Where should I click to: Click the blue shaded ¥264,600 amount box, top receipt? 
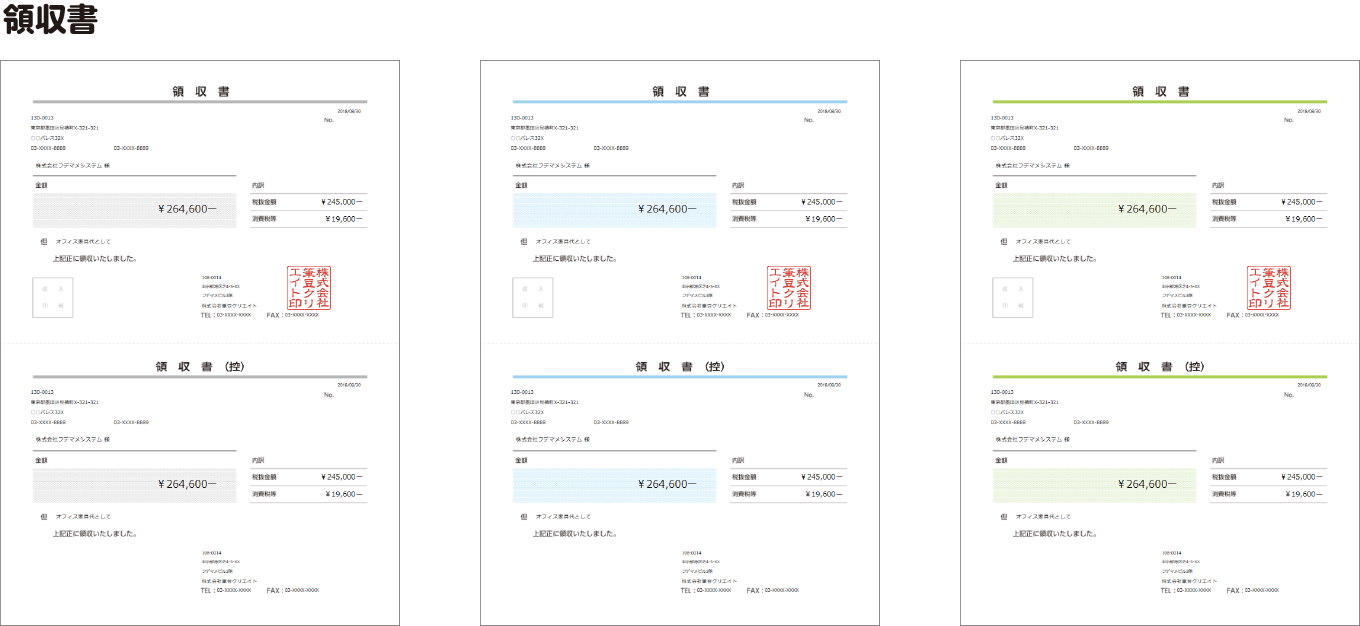(x=615, y=210)
